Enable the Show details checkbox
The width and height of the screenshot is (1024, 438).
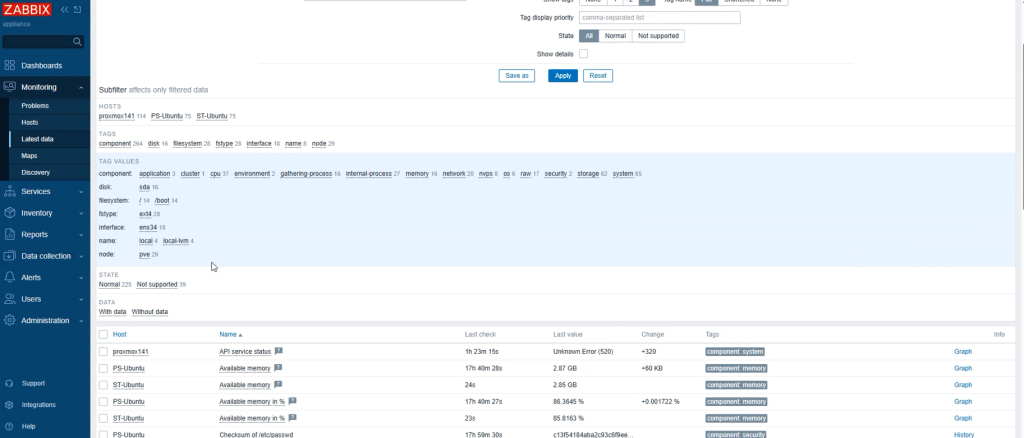click(x=584, y=53)
